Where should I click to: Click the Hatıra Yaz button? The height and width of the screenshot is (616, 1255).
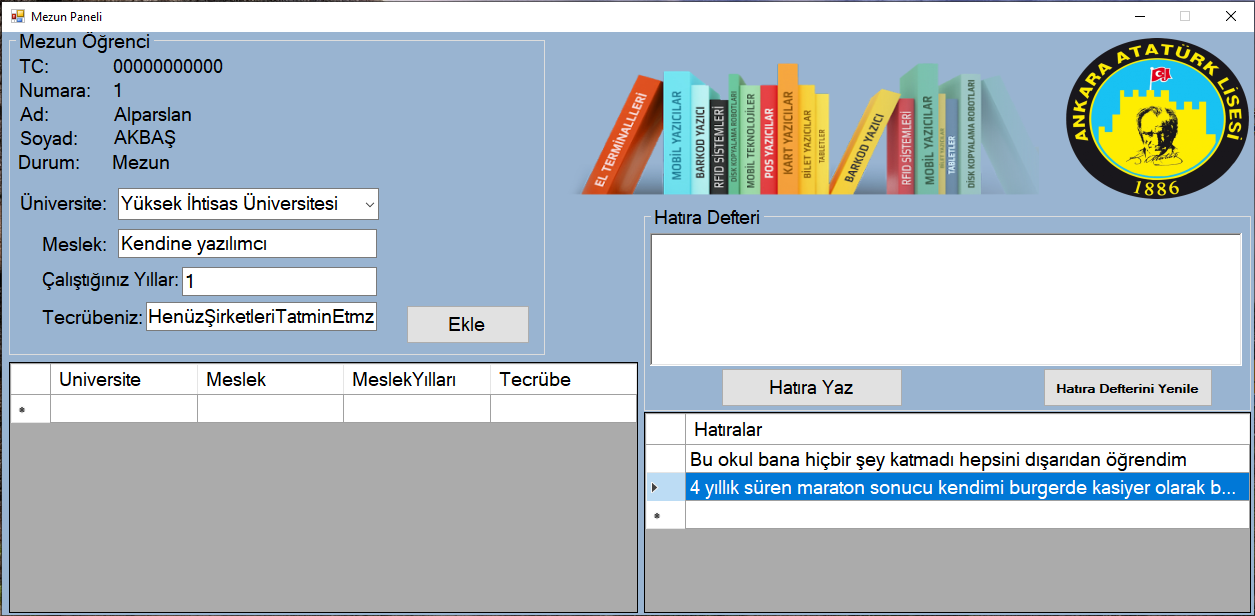[x=811, y=387]
